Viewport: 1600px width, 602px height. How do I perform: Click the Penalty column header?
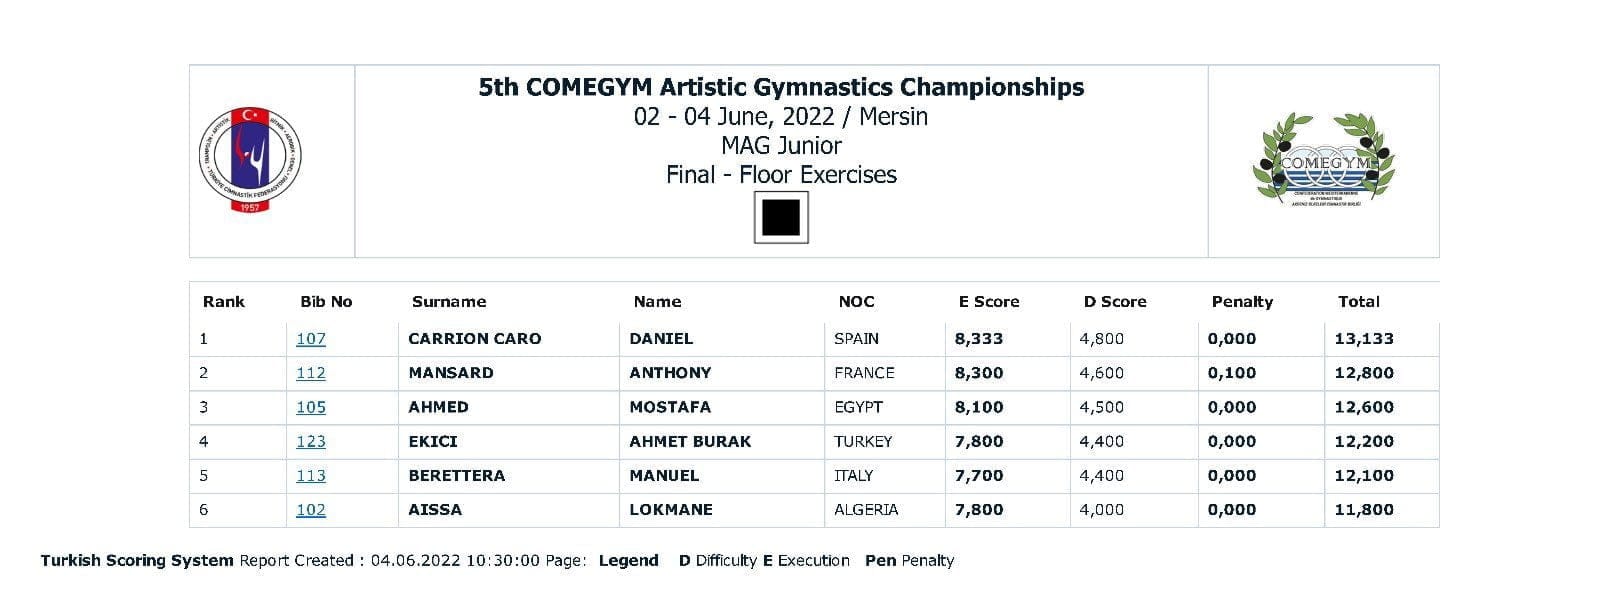point(1242,301)
